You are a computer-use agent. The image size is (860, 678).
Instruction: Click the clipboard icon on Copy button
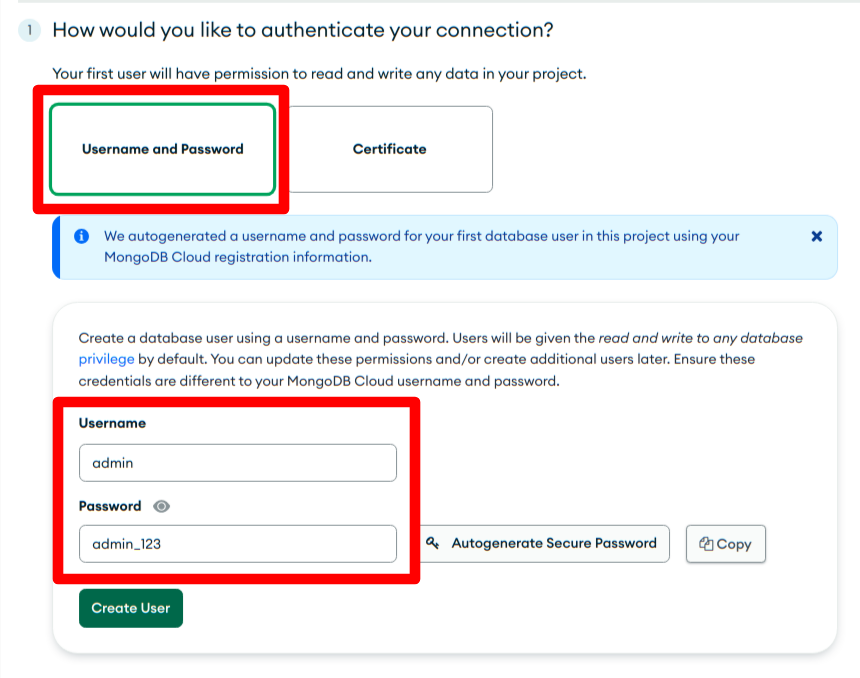(706, 544)
